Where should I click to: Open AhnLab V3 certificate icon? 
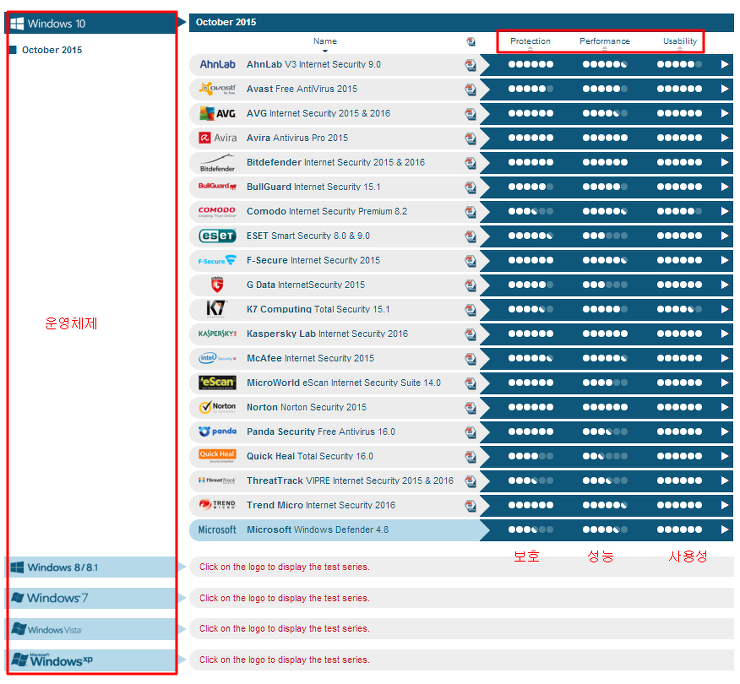point(470,65)
